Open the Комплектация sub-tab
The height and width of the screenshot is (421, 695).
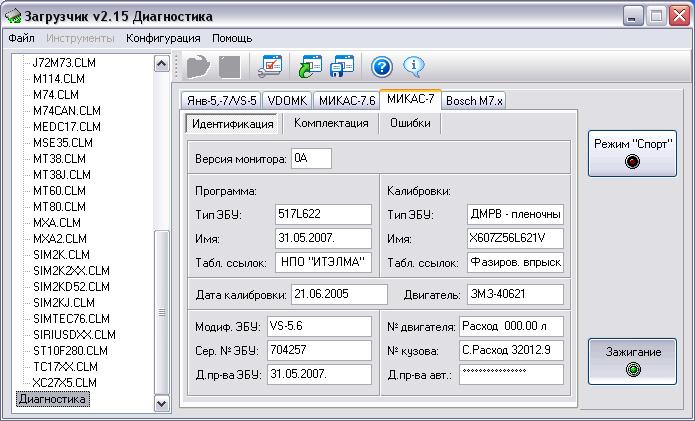click(x=330, y=123)
